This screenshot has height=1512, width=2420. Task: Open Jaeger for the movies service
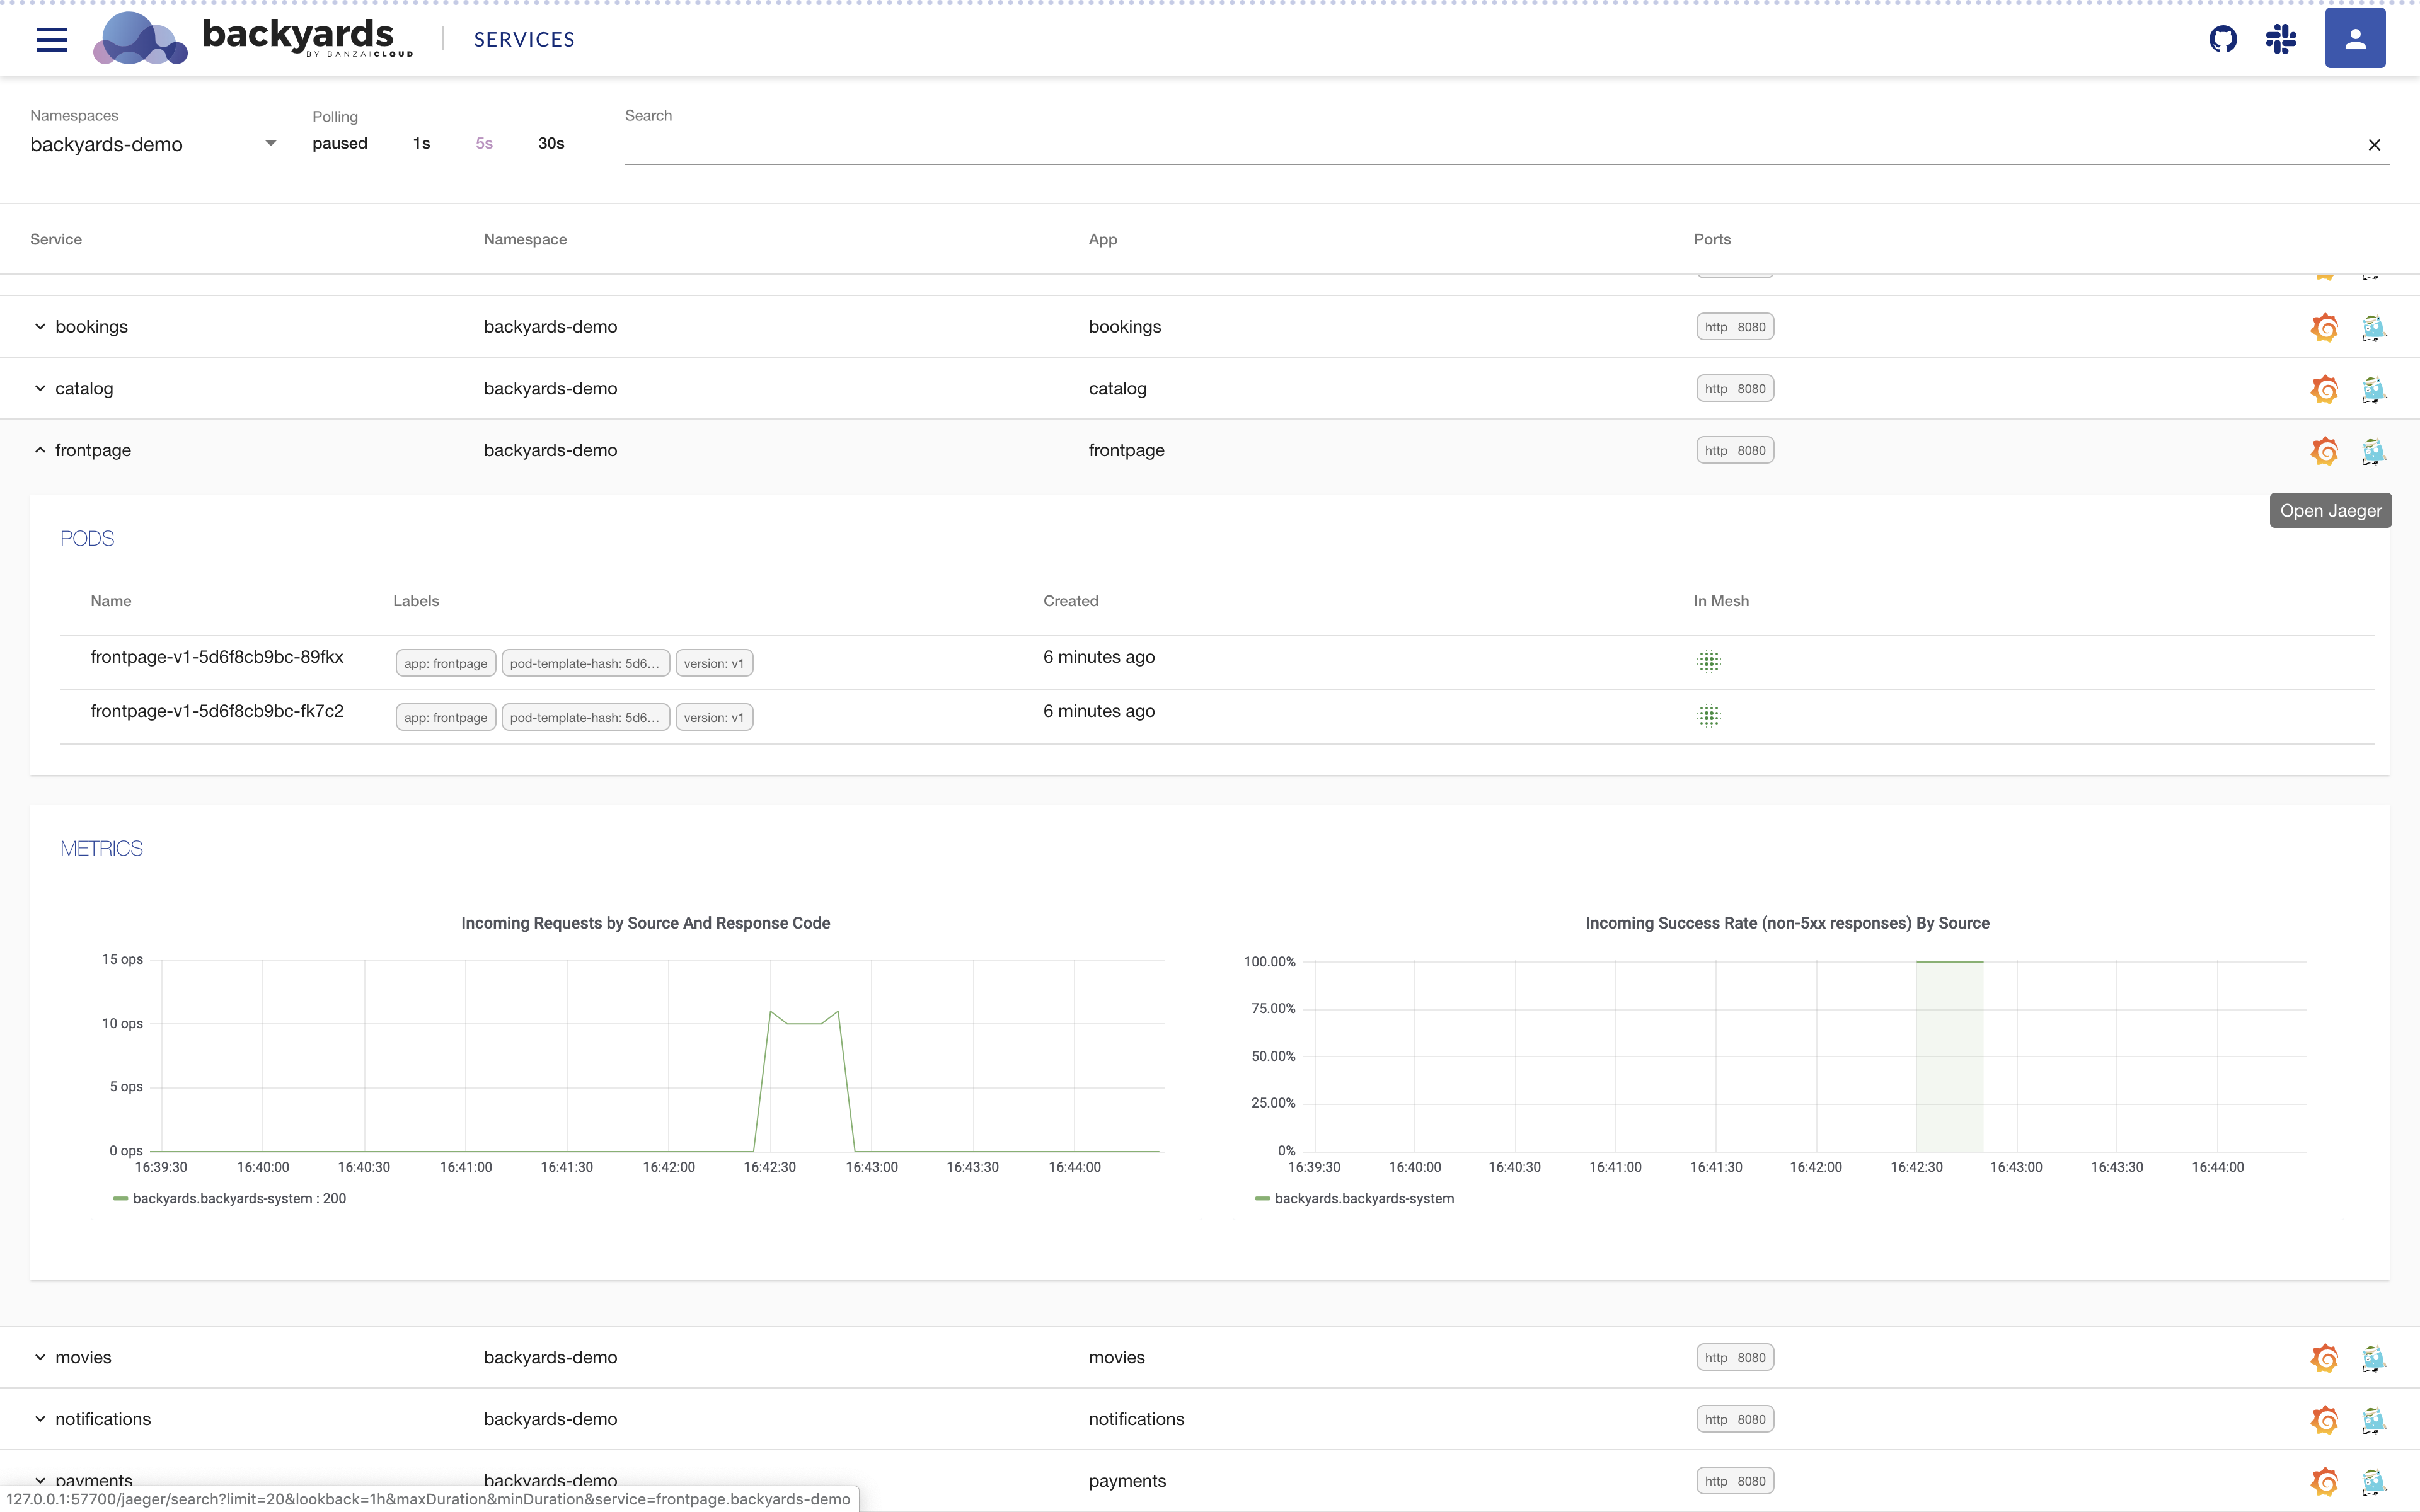2373,1358
